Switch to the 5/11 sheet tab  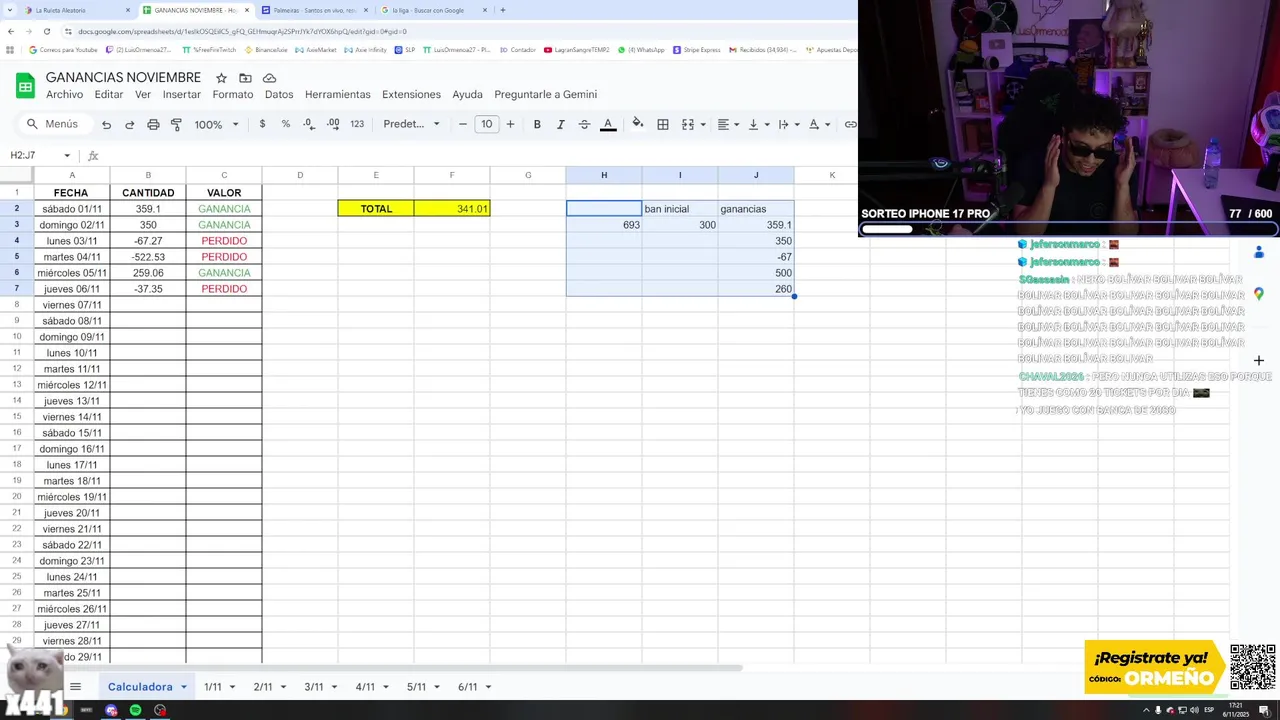416,687
